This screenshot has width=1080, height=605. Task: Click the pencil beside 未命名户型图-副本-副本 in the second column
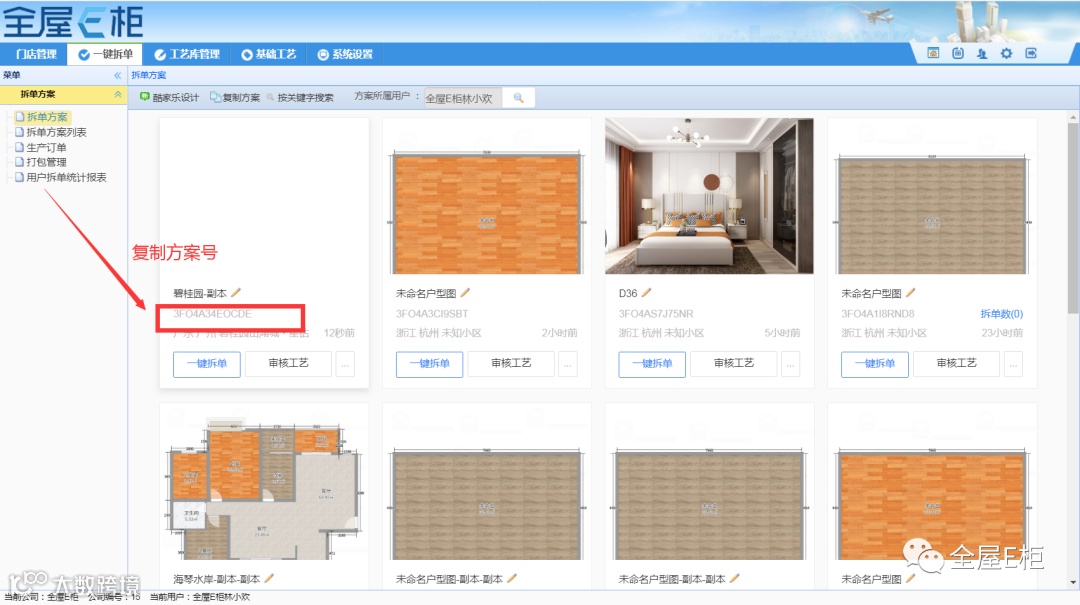coord(512,579)
